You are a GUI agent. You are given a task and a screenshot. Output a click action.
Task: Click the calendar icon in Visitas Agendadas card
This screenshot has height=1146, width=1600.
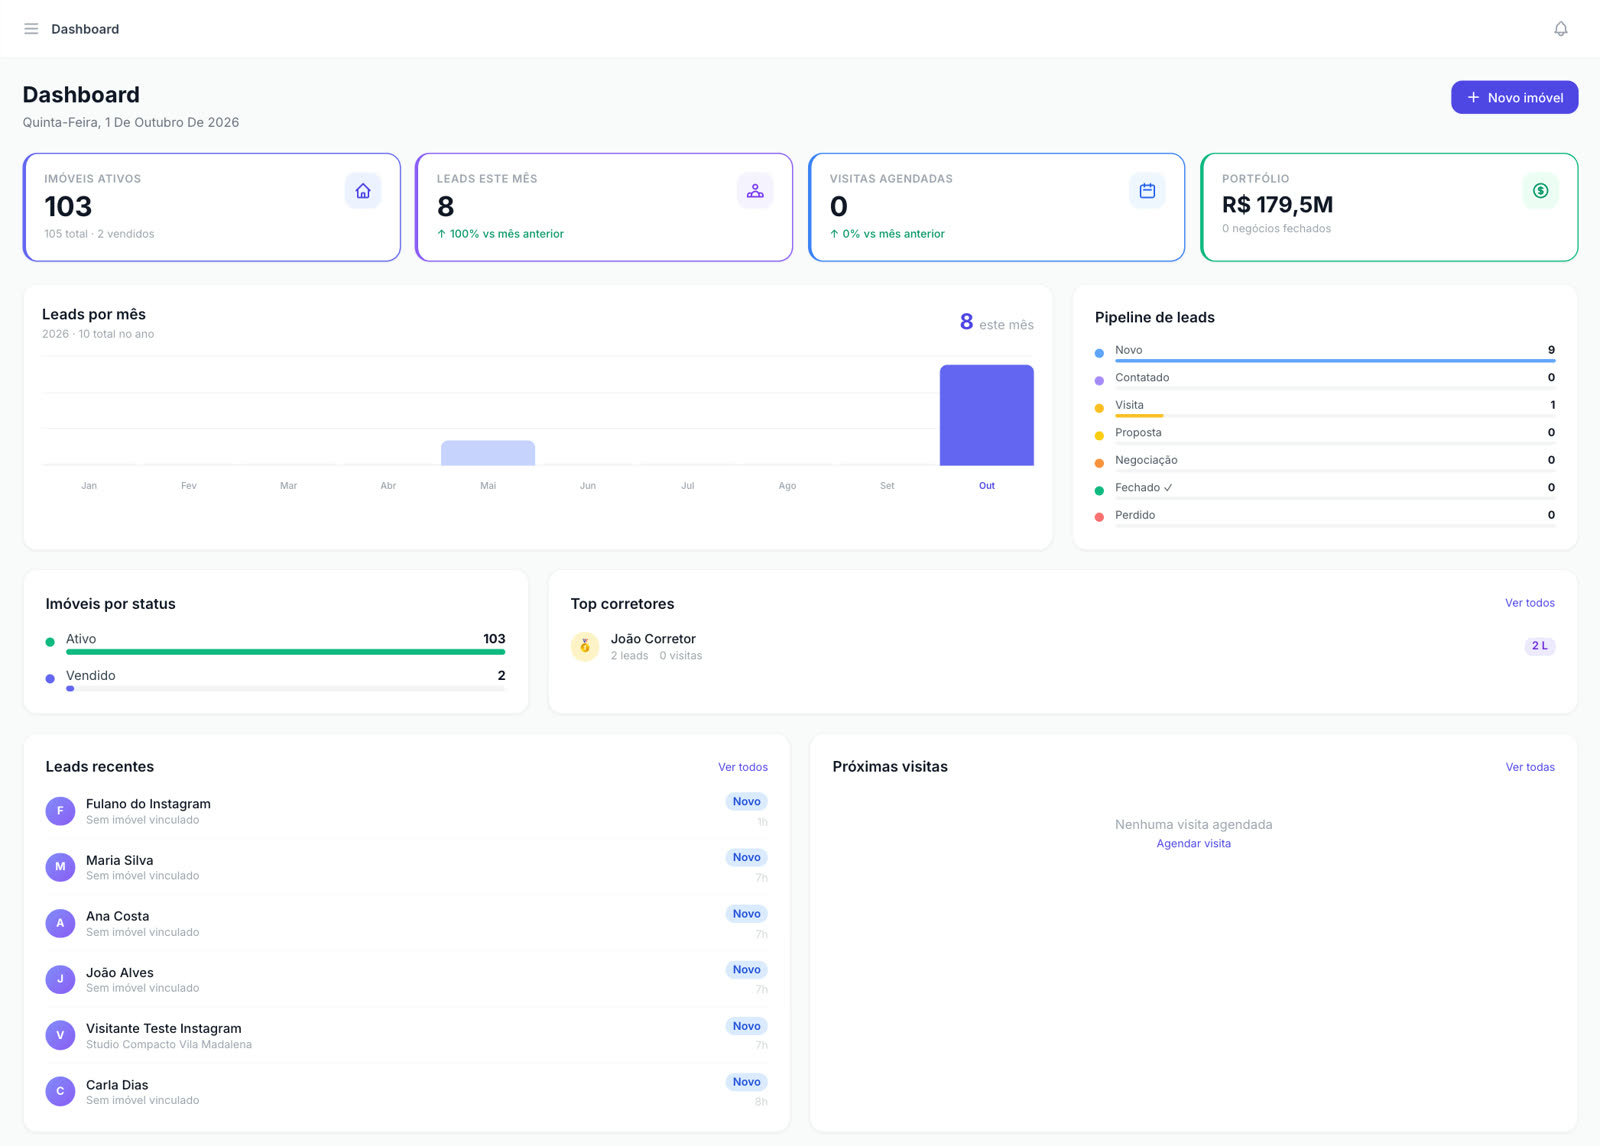(1147, 191)
